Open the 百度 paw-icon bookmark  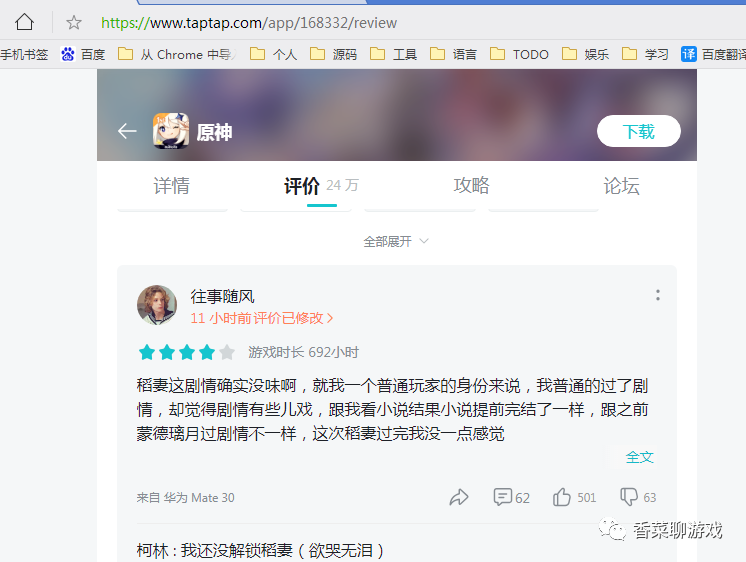point(83,55)
